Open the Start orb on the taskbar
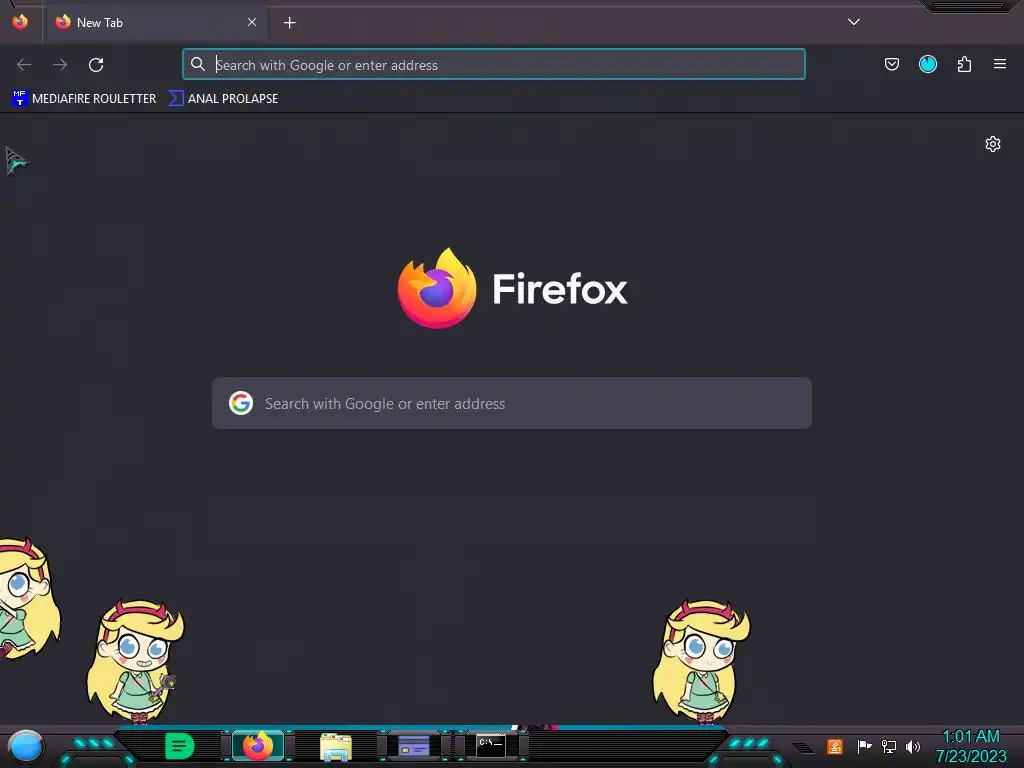 (25, 747)
